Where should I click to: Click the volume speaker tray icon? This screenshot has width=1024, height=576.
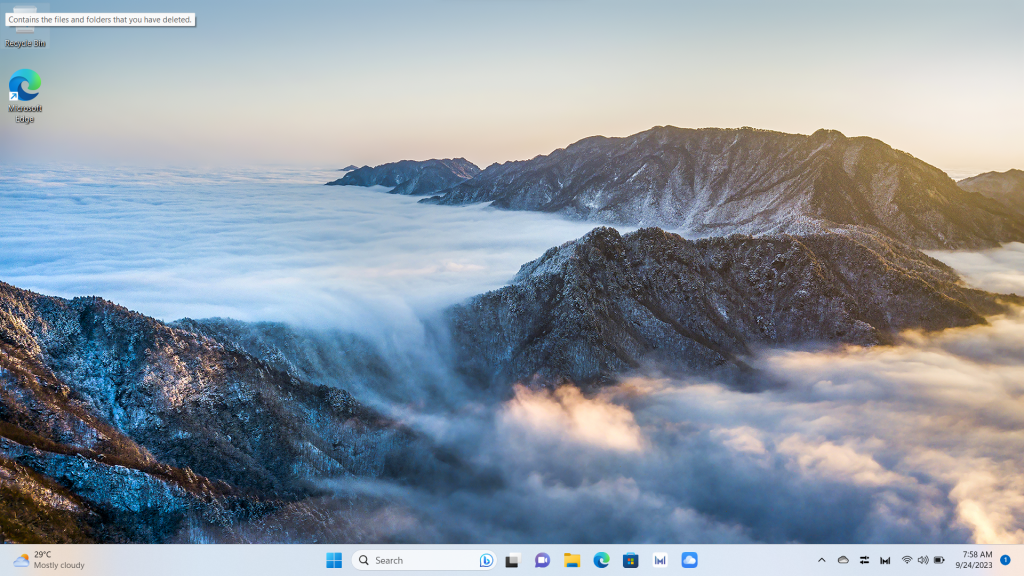click(923, 560)
